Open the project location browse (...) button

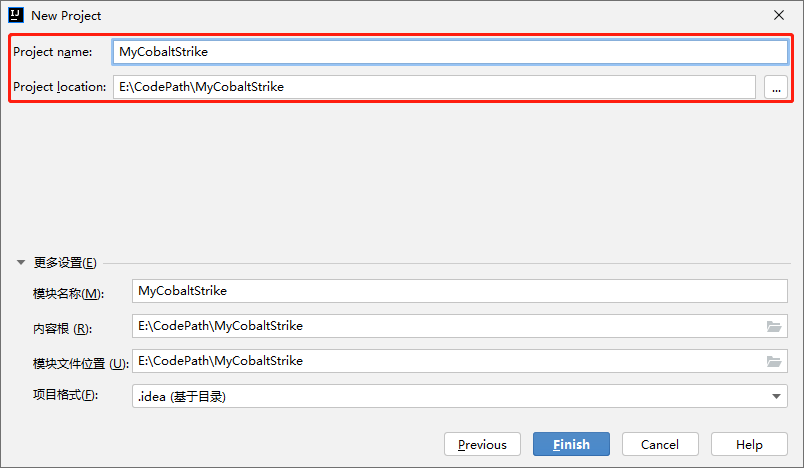point(776,87)
